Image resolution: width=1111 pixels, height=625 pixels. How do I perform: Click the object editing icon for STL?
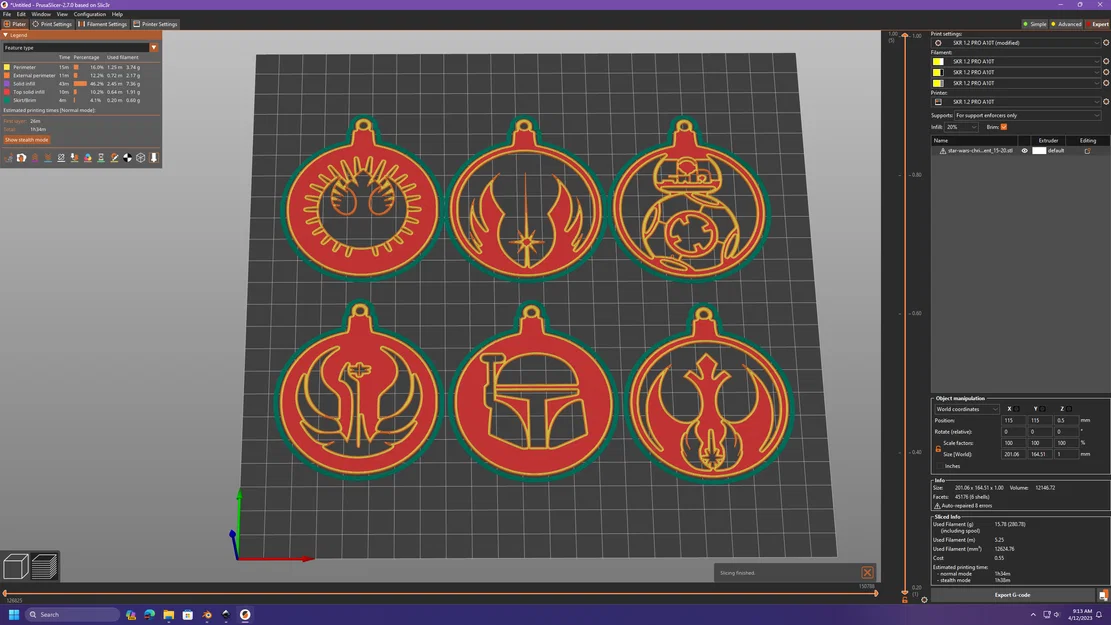point(1087,151)
